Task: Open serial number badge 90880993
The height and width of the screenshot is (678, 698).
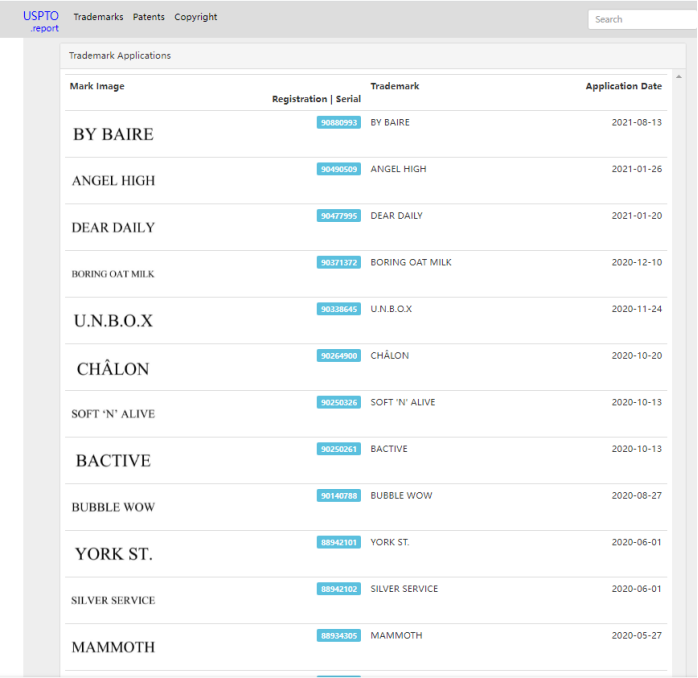Action: 339,122
